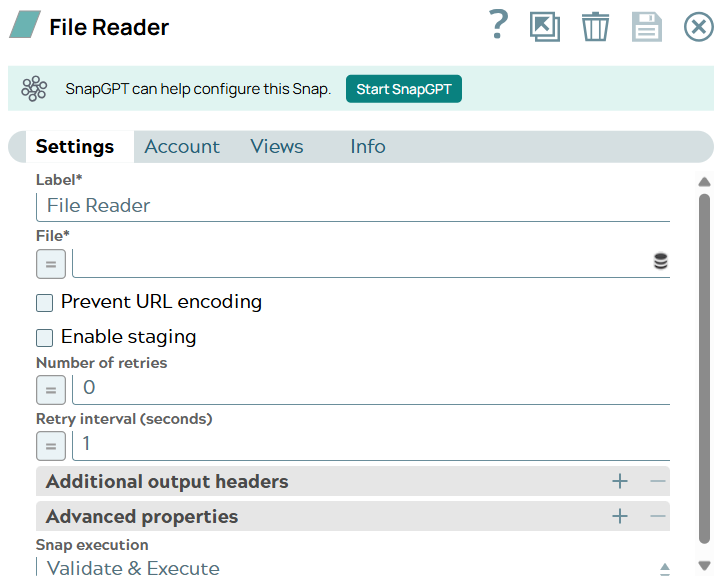Add an Additional output headers row
The height and width of the screenshot is (584, 727).
(x=620, y=482)
